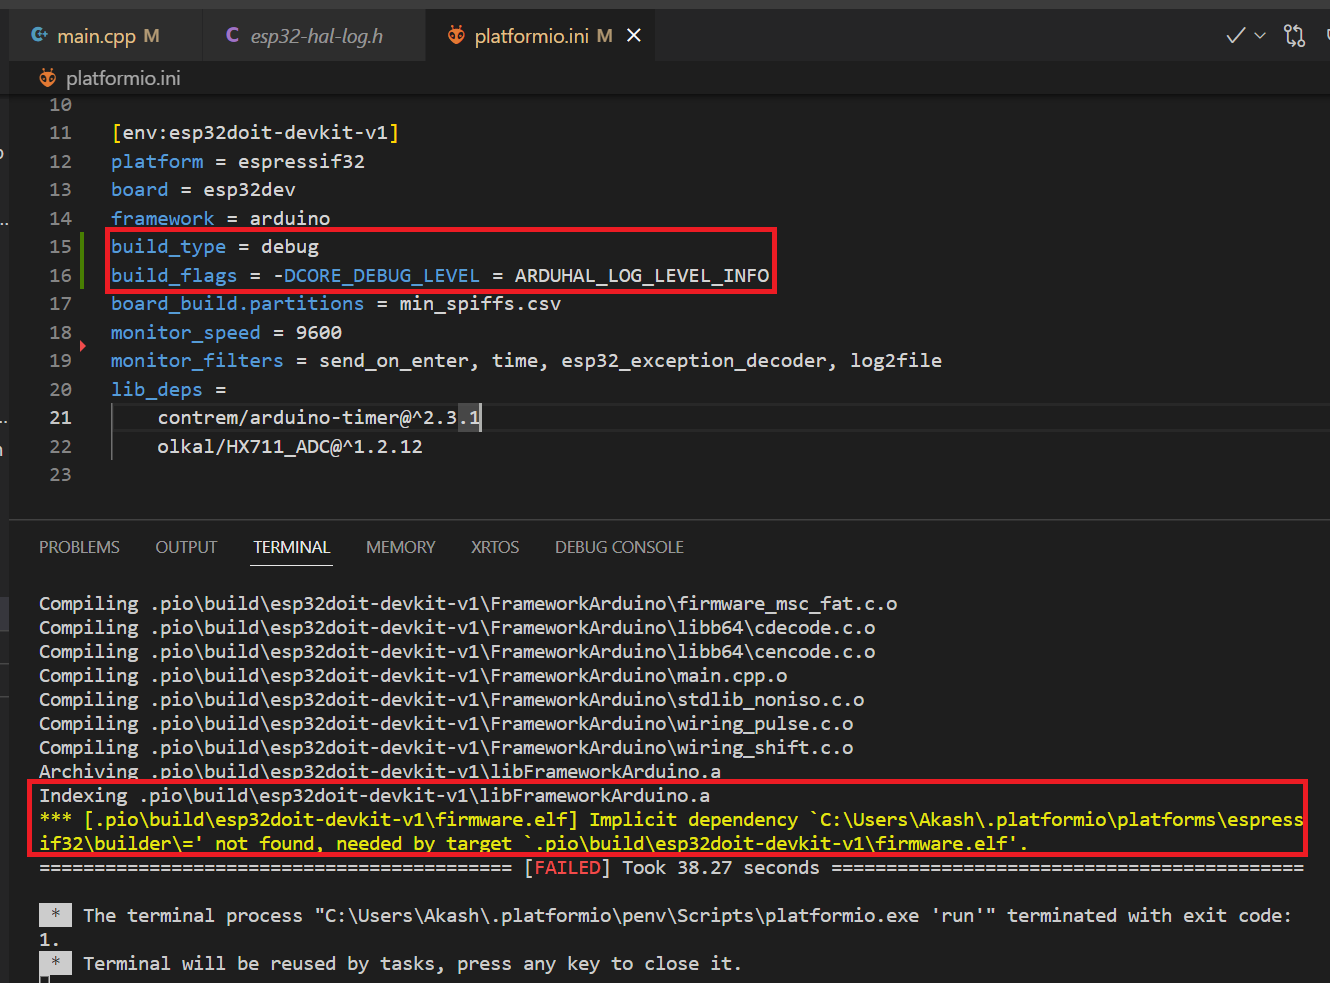Click the source control sync icon top right

tap(1295, 34)
